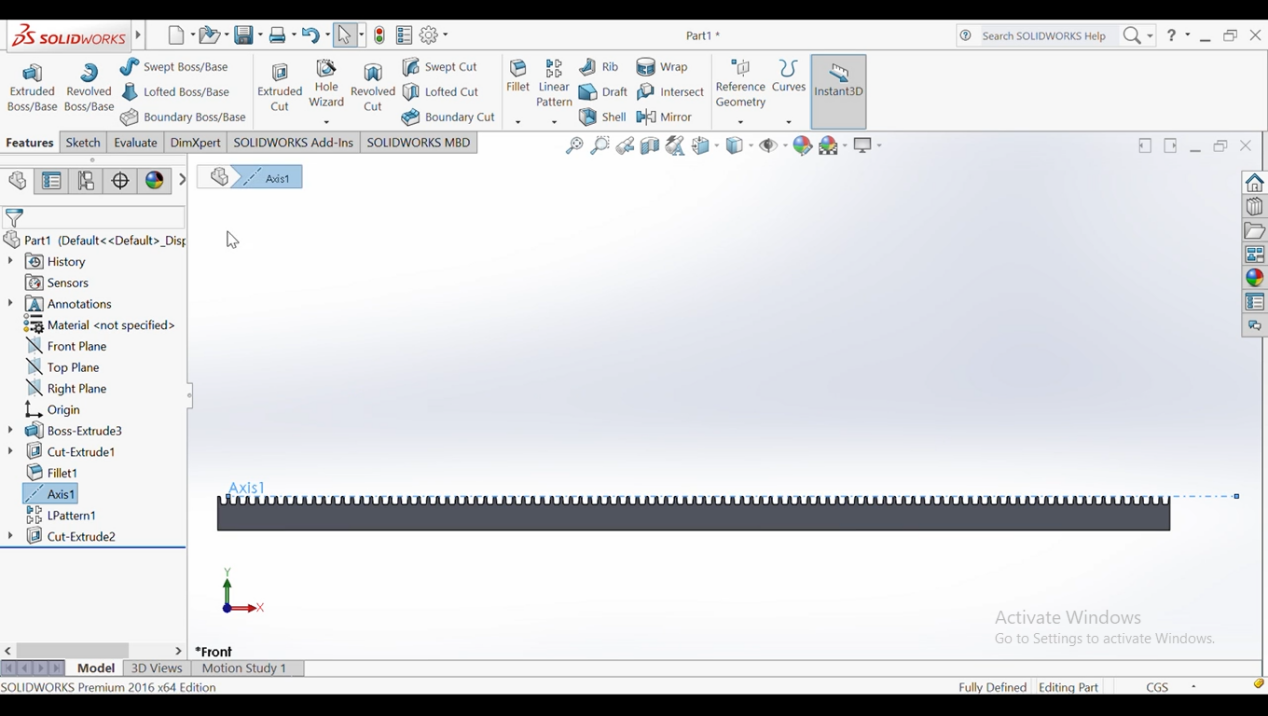Select Origin in feature tree
The image size is (1268, 716).
pyautogui.click(x=52, y=410)
